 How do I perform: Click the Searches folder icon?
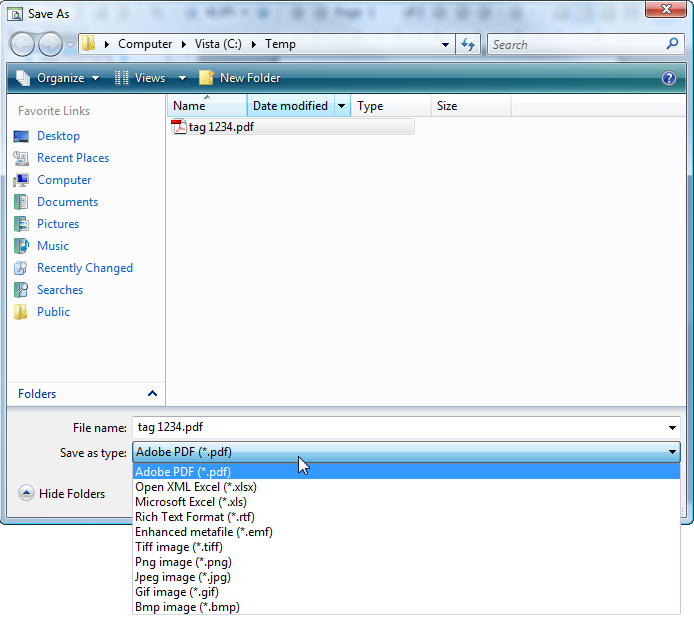tap(21, 290)
